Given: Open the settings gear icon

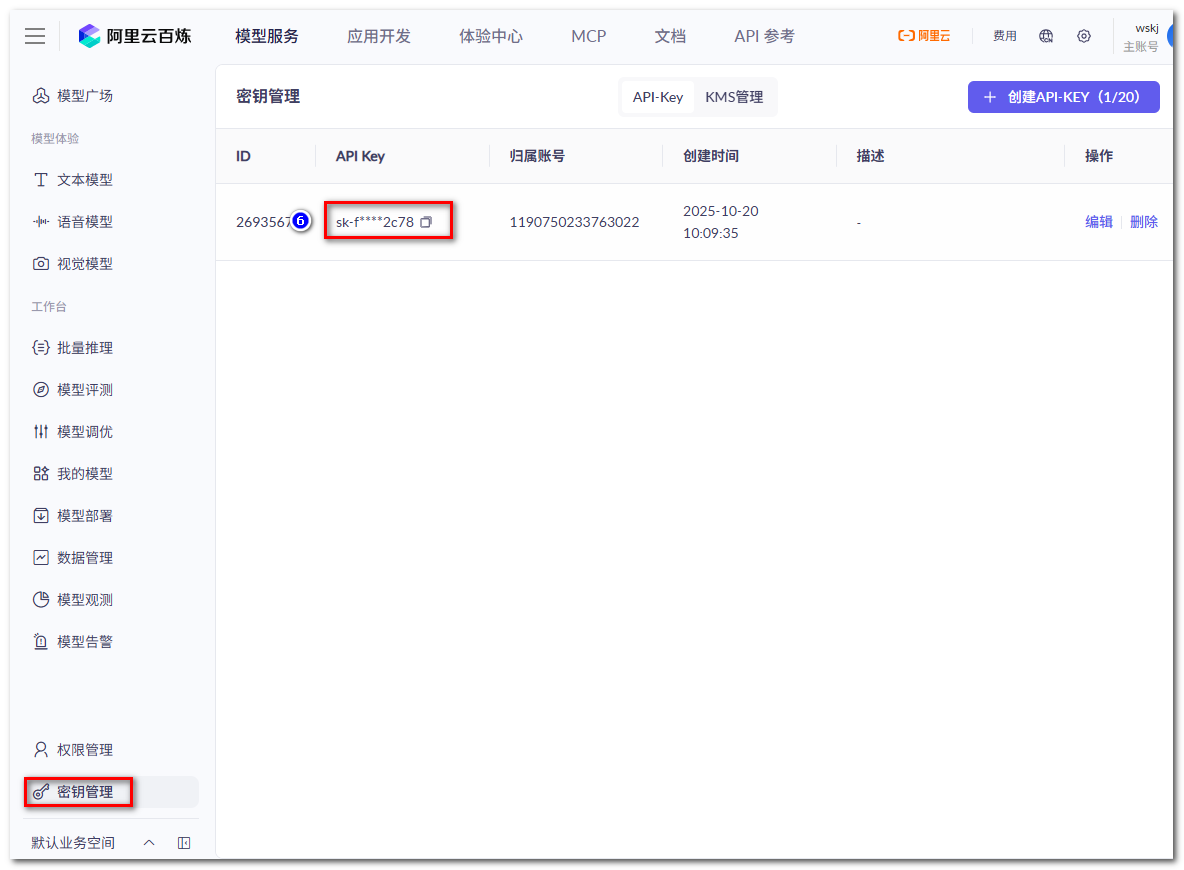Looking at the screenshot, I should (1084, 36).
